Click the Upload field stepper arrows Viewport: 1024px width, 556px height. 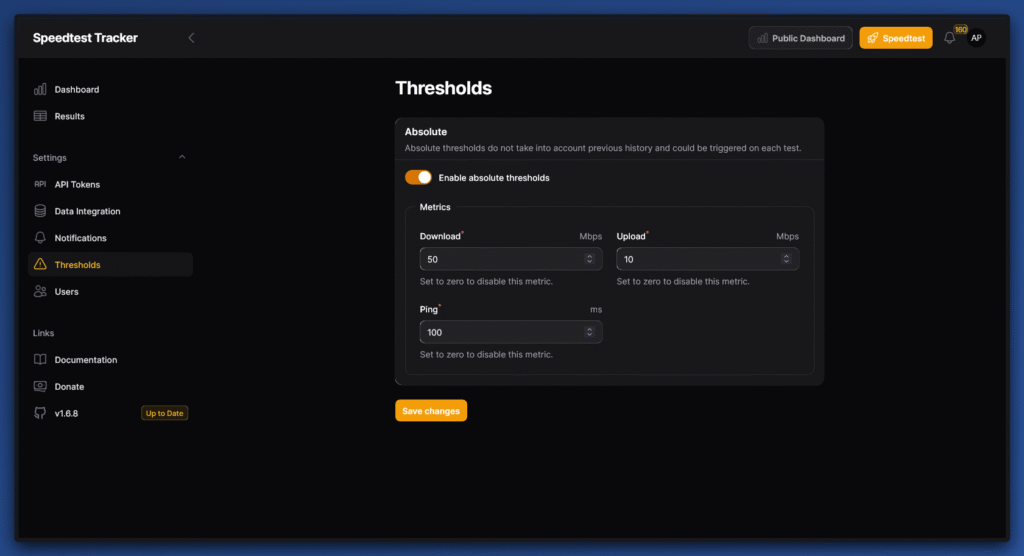click(786, 259)
